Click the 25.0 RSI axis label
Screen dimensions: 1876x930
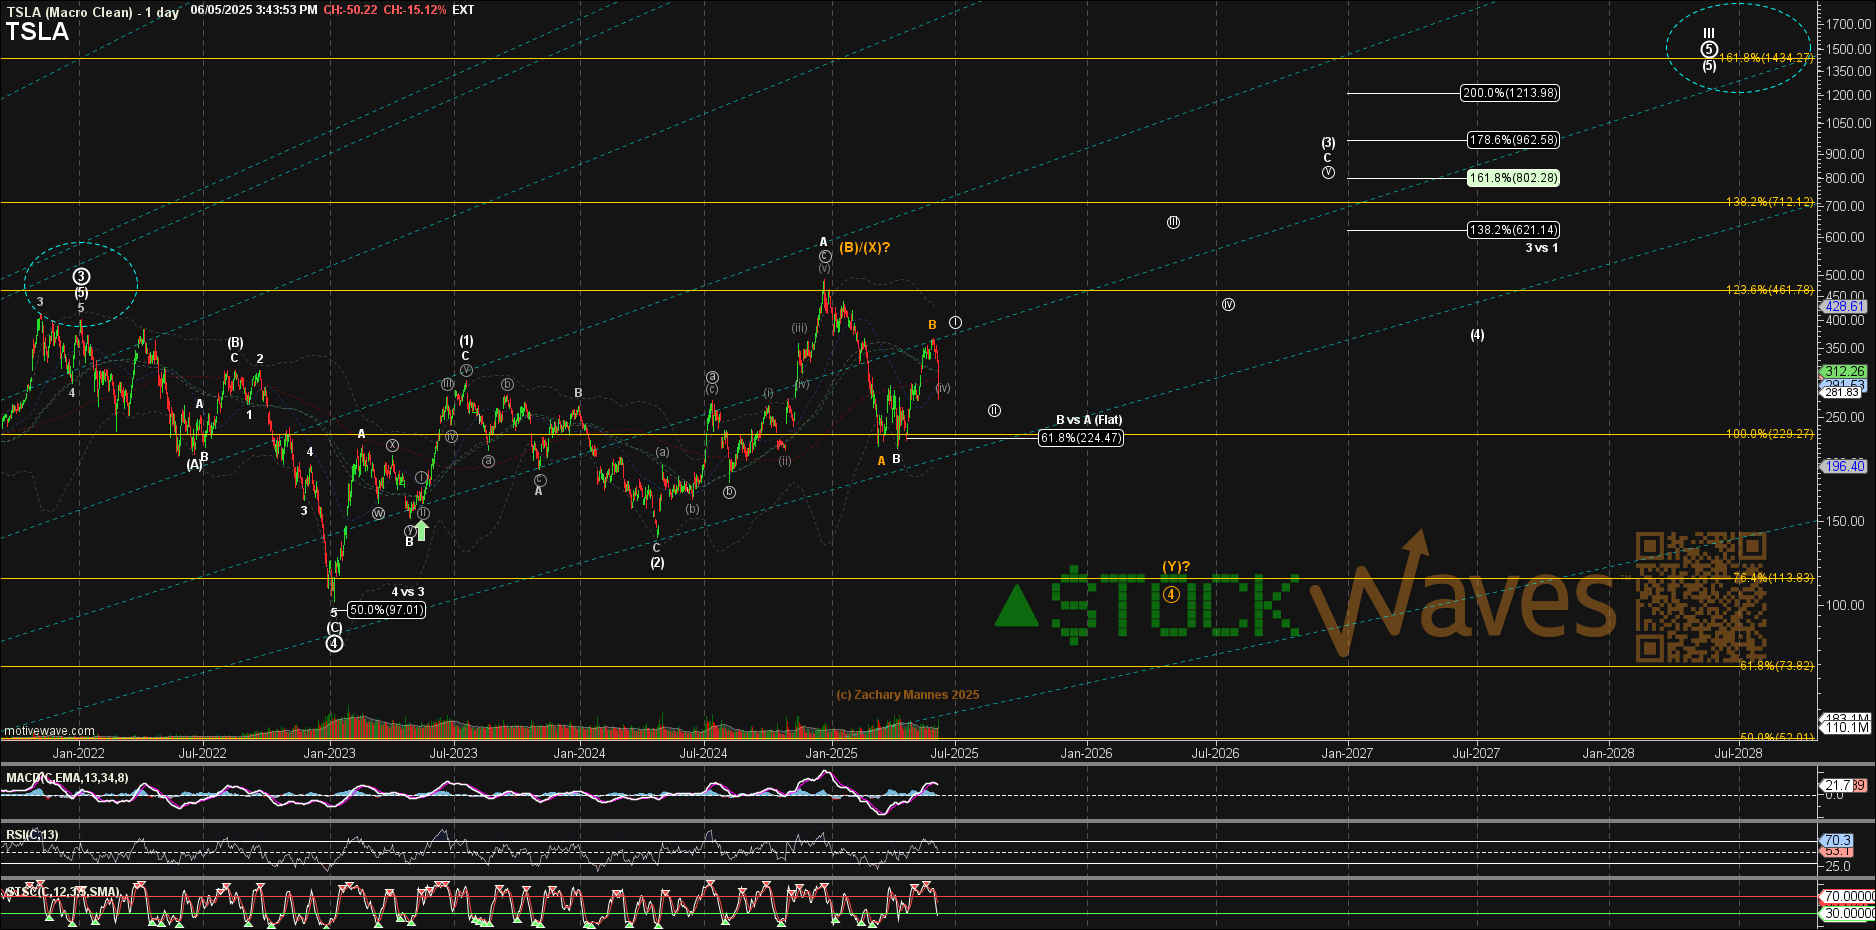point(1838,866)
